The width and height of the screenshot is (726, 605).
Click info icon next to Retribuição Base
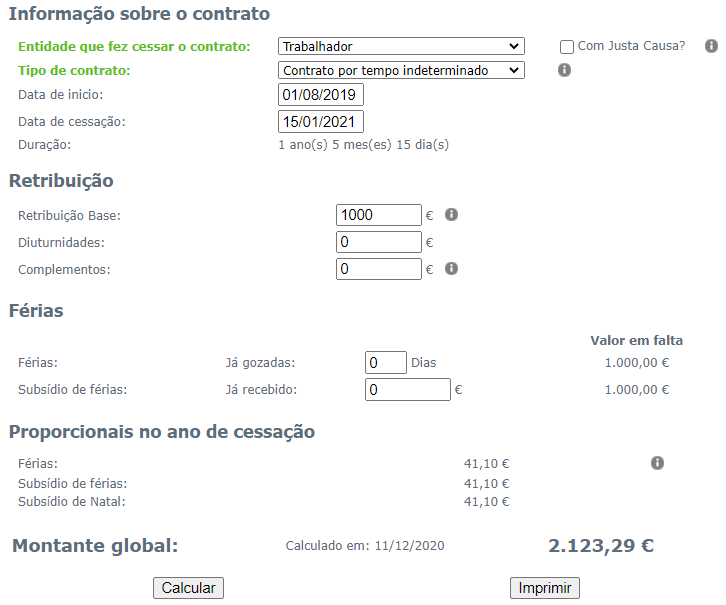click(451, 215)
